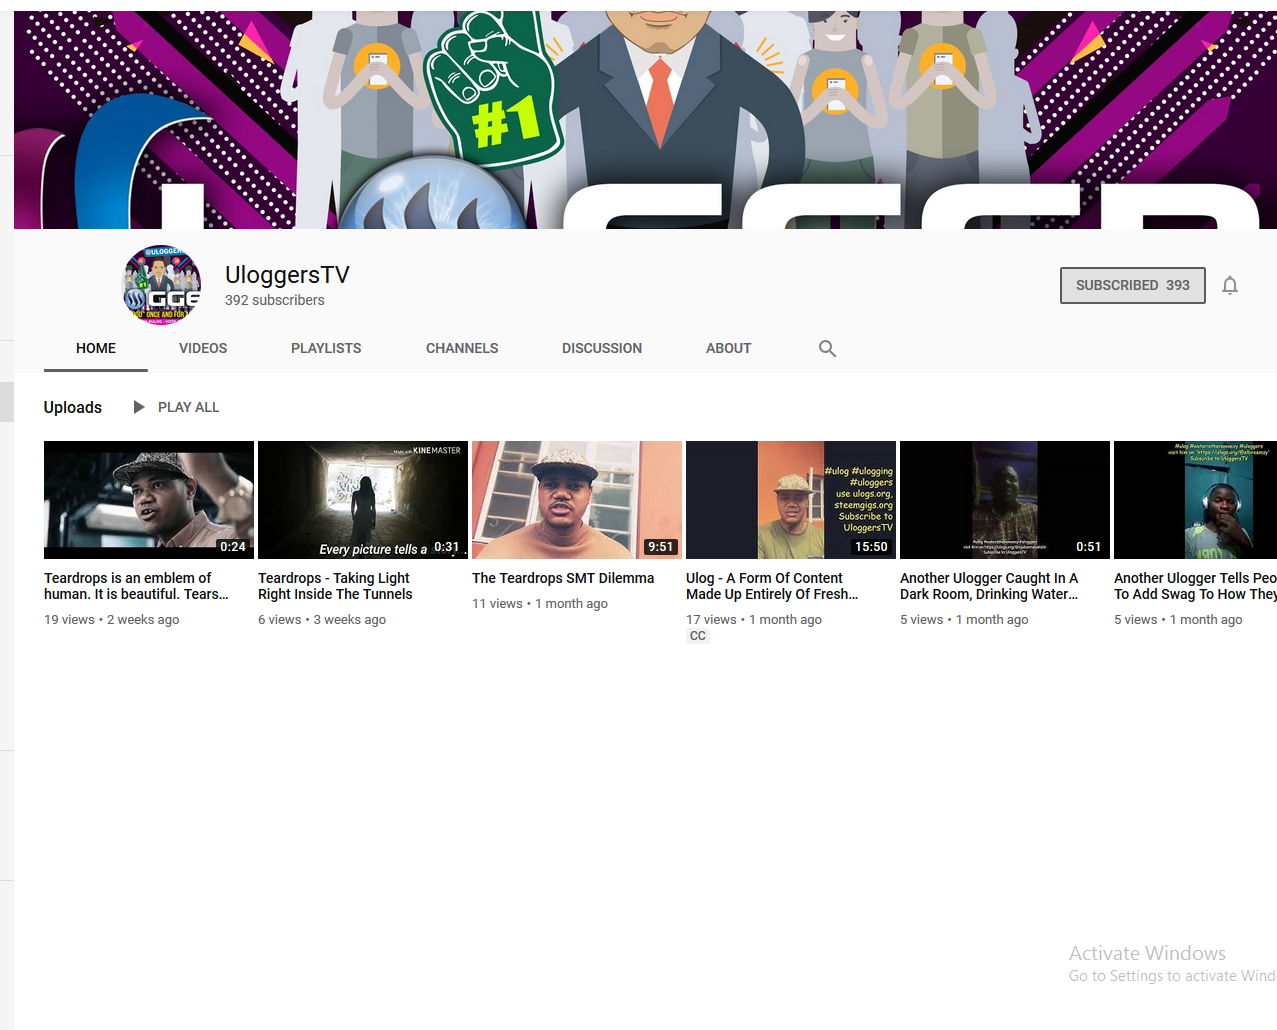Open the PLAYLISTS tab
The image size is (1277, 1030).
pos(326,348)
